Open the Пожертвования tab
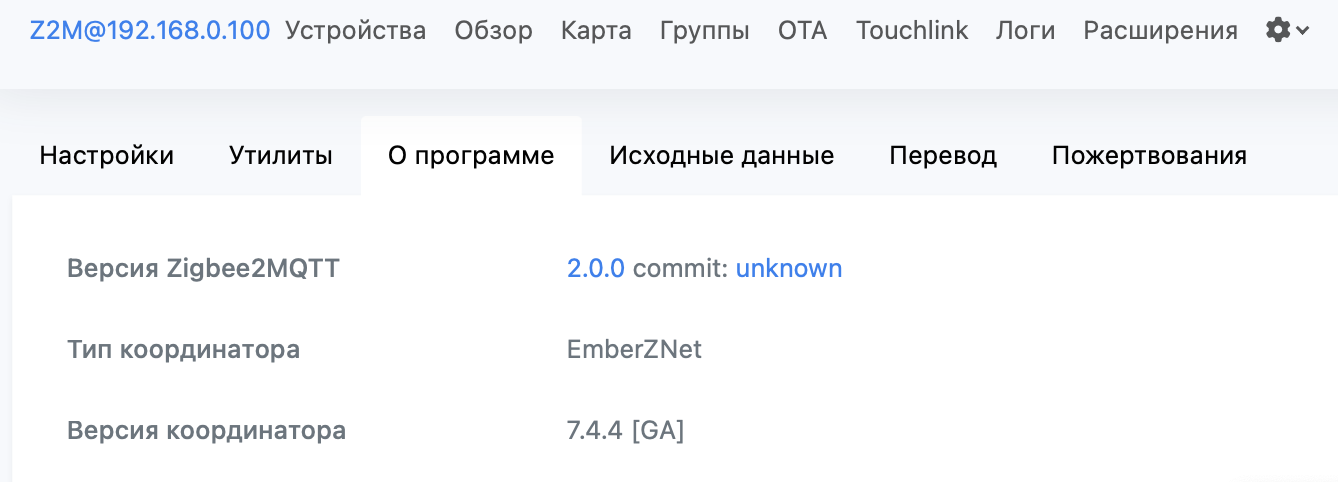The image size is (1338, 482). tap(1149, 156)
